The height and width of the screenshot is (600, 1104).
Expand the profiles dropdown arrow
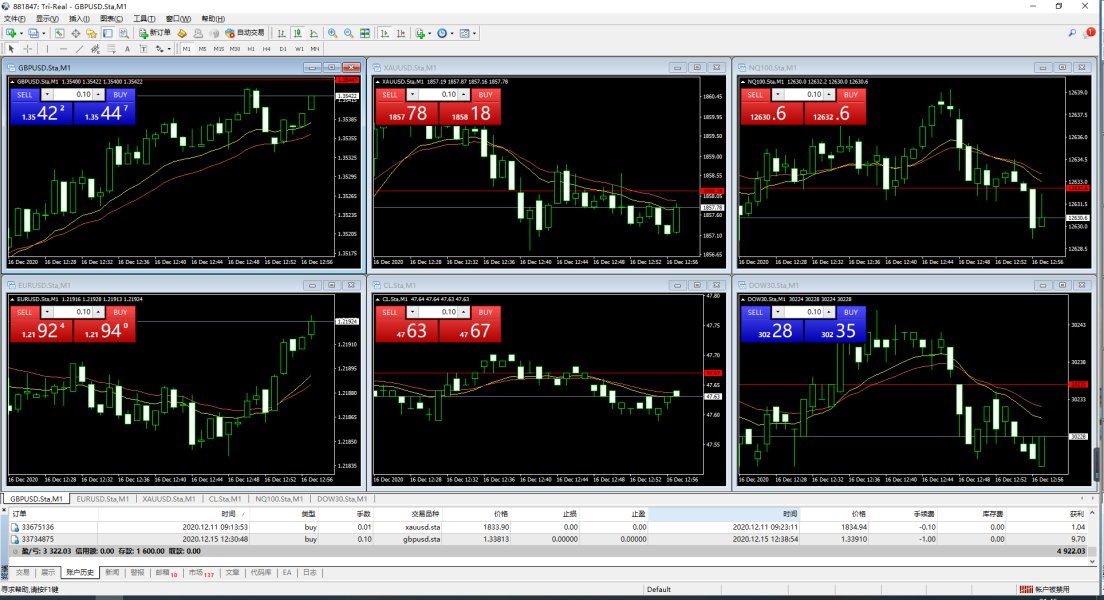[44, 33]
